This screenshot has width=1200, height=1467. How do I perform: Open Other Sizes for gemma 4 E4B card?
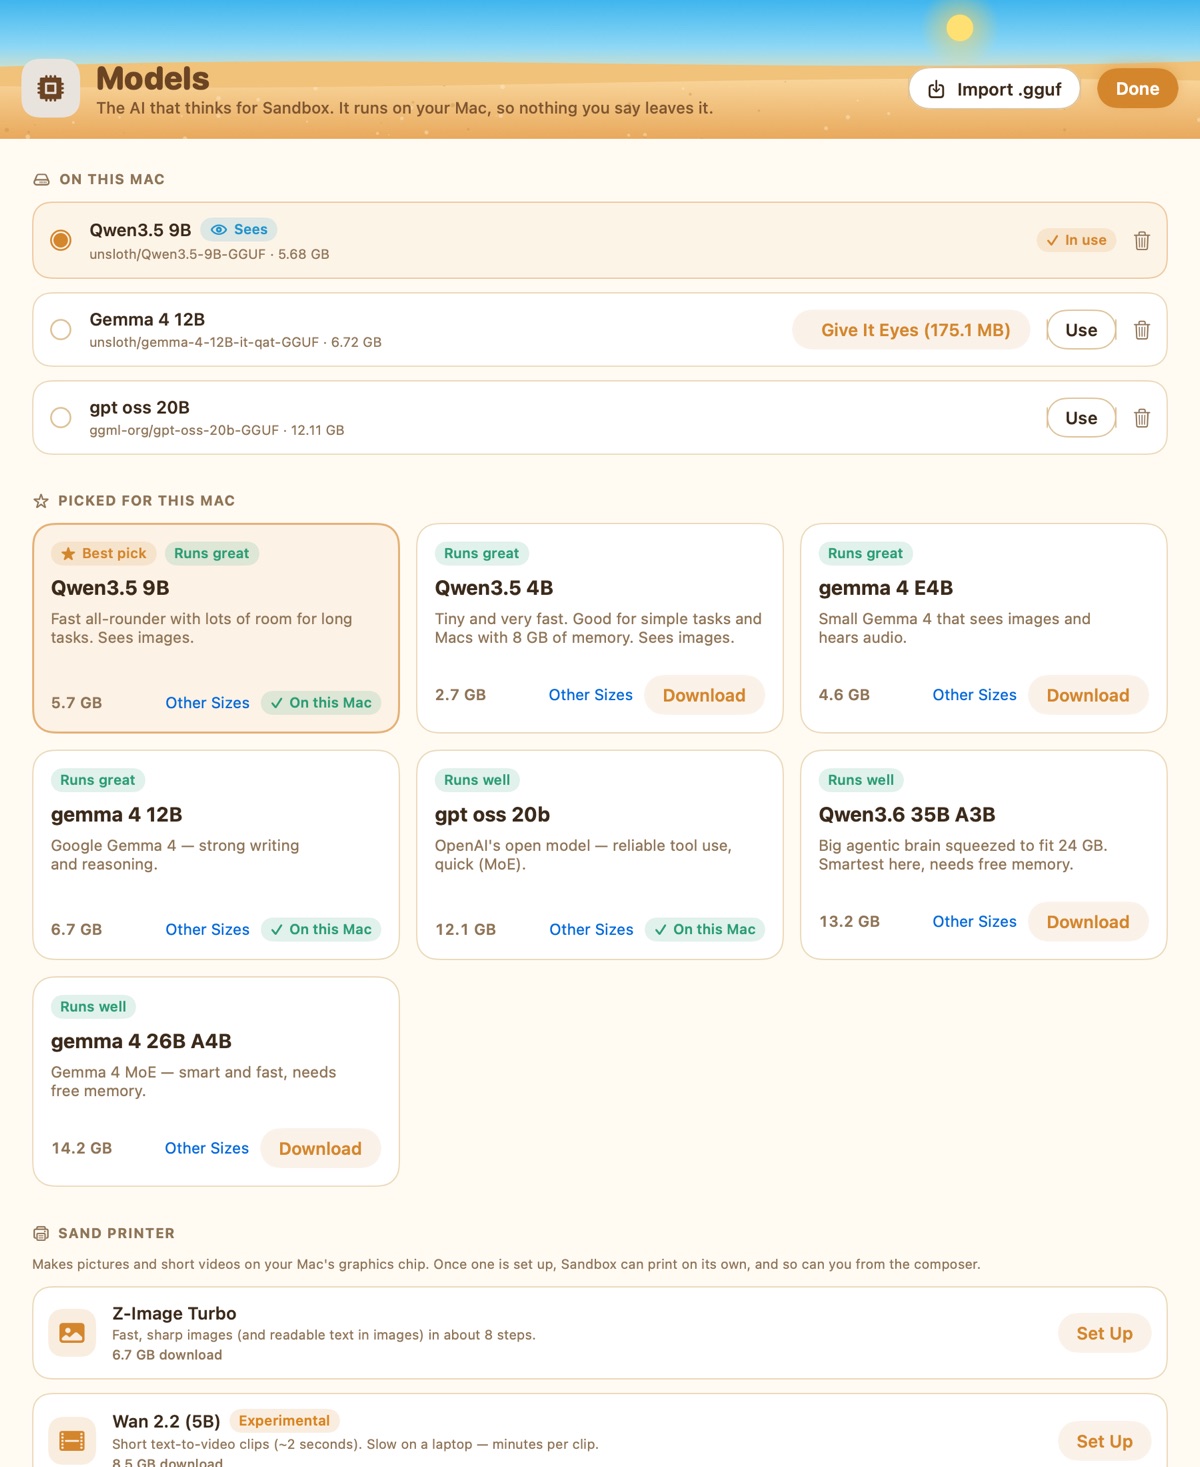(974, 695)
